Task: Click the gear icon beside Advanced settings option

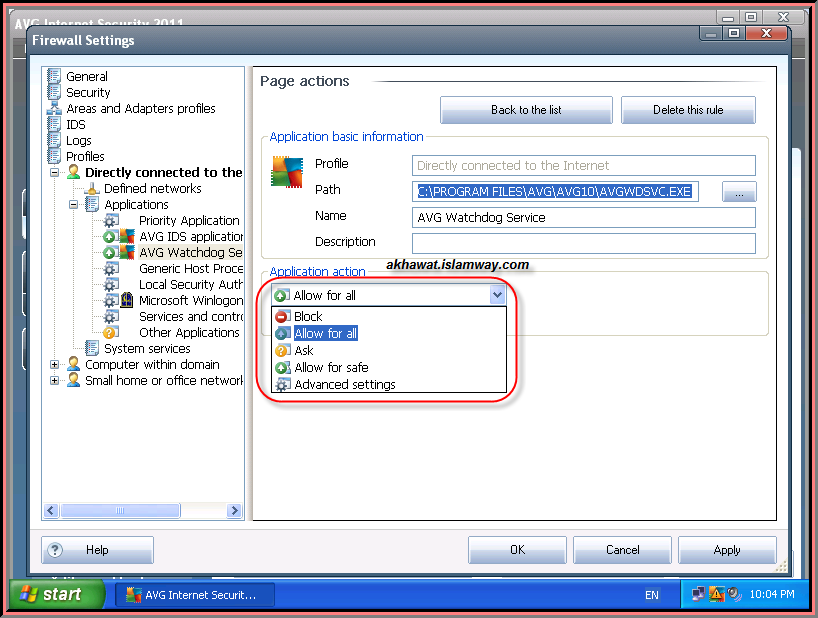Action: coord(283,385)
